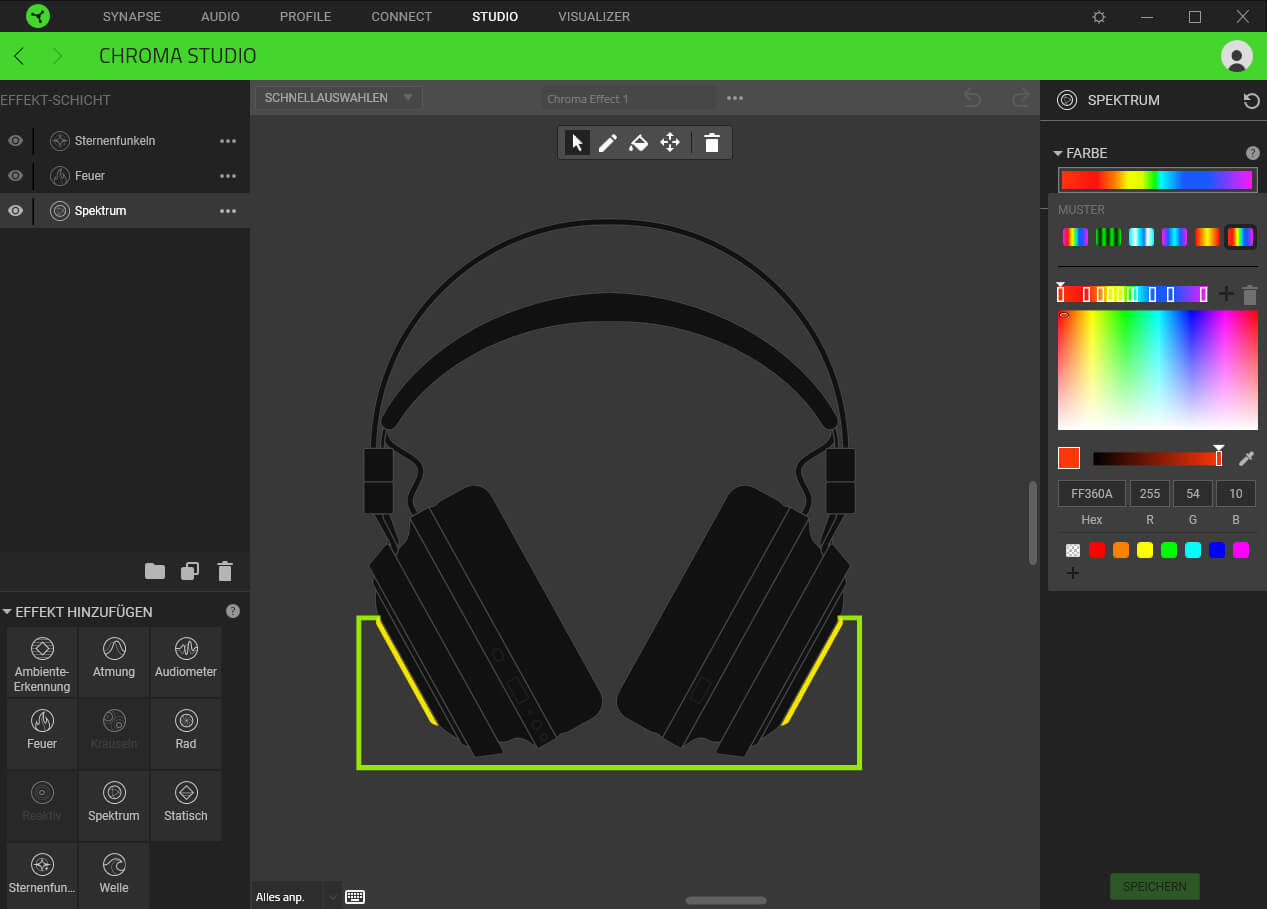Choose the yellow preset color swatch
The image size is (1267, 909).
(x=1144, y=550)
